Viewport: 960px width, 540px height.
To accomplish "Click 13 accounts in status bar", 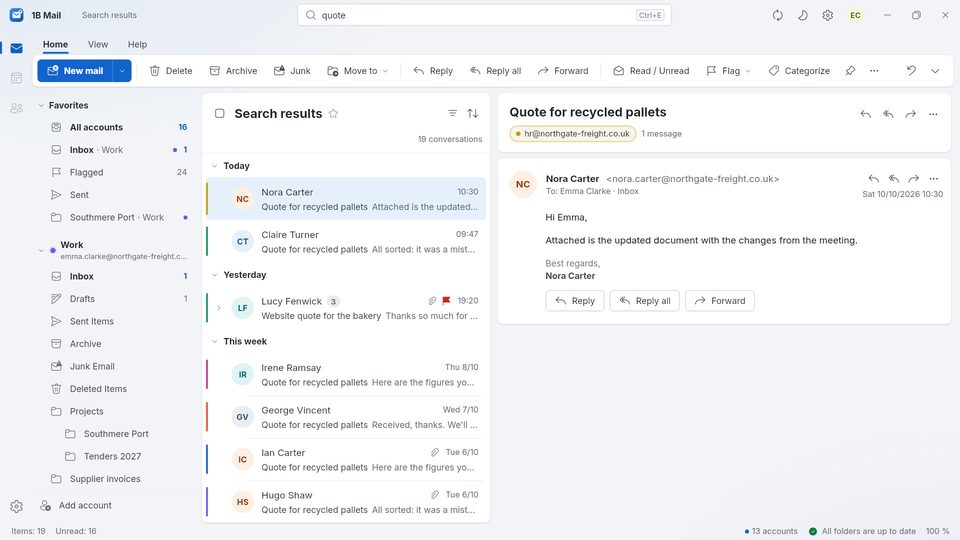I will (771, 531).
